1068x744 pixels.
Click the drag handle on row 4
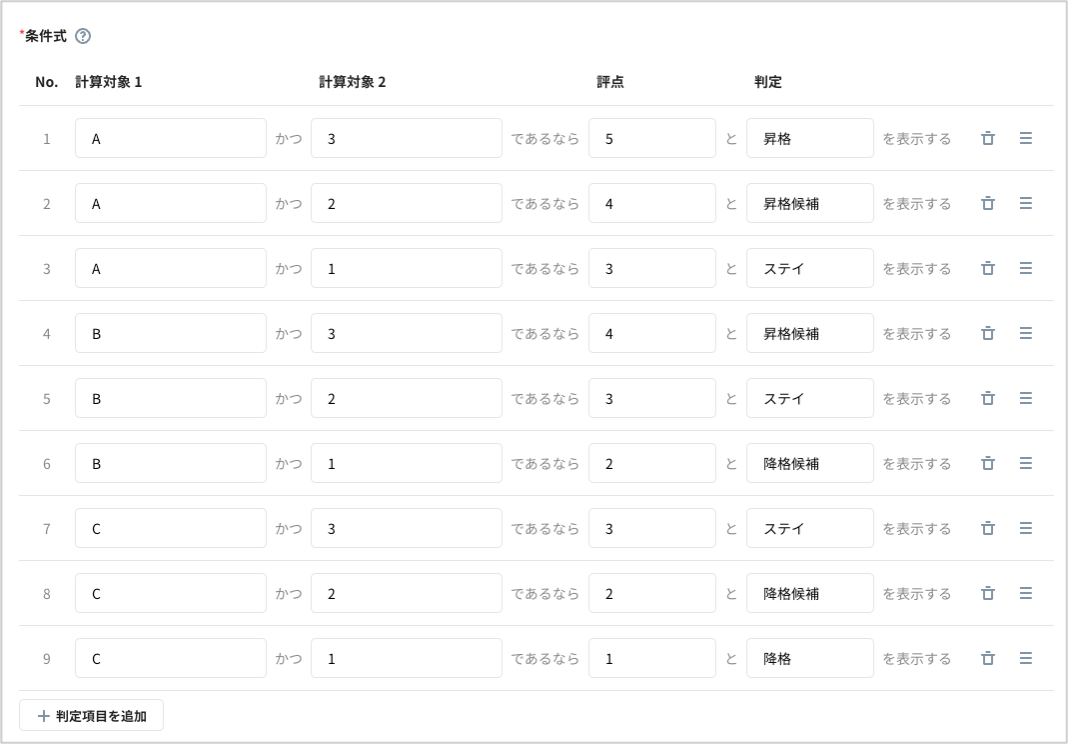(1025, 333)
